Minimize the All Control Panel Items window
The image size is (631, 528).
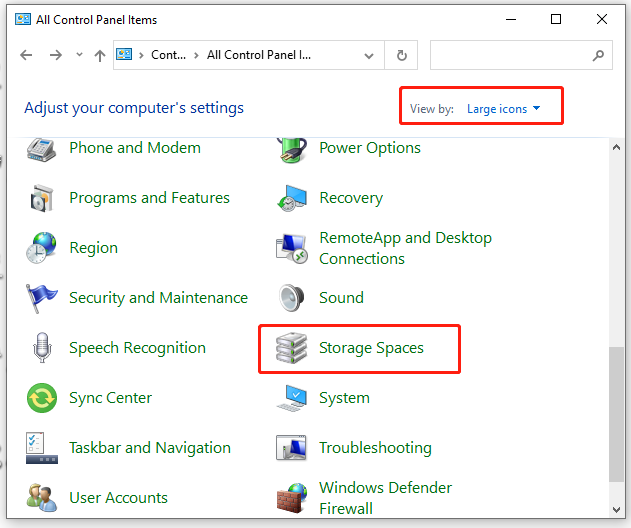pyautogui.click(x=511, y=19)
